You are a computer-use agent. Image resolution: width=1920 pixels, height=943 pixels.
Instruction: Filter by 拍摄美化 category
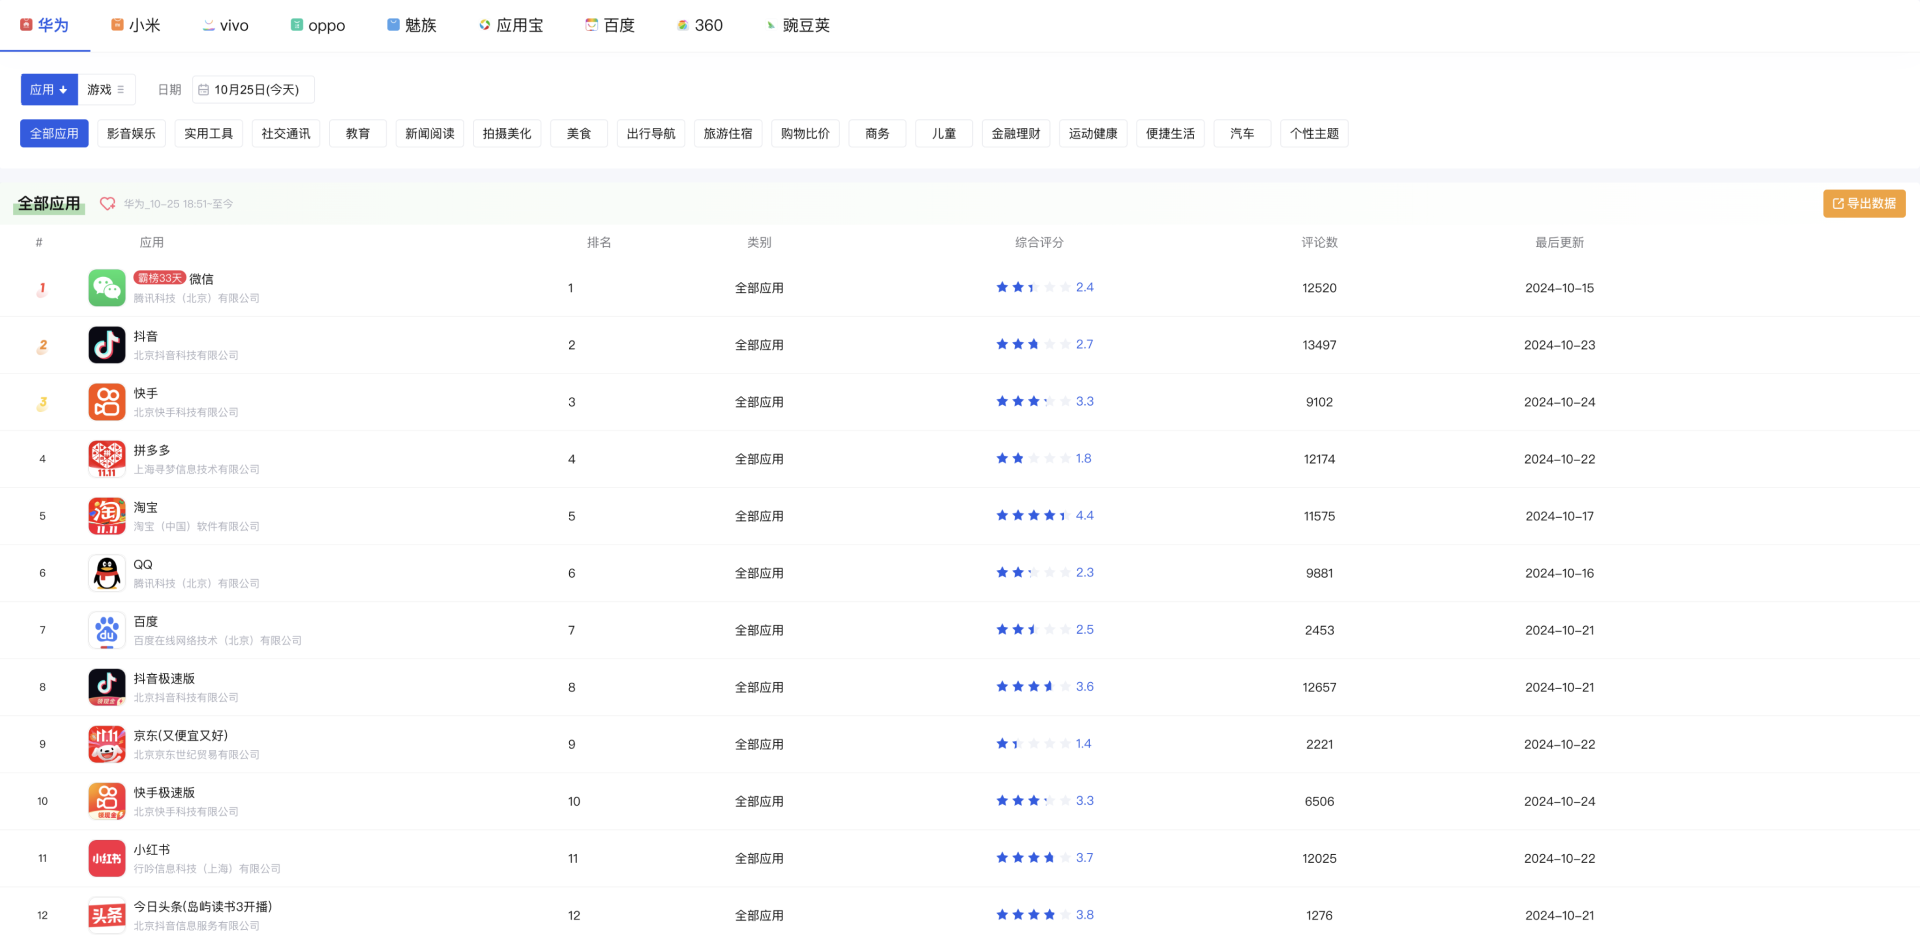point(507,134)
